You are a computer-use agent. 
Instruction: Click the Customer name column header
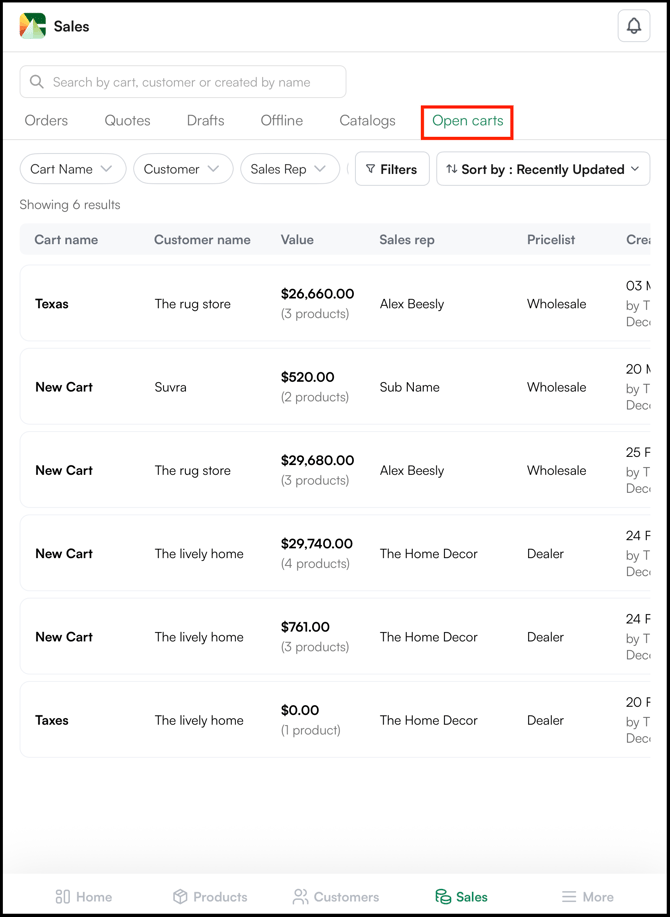point(202,240)
